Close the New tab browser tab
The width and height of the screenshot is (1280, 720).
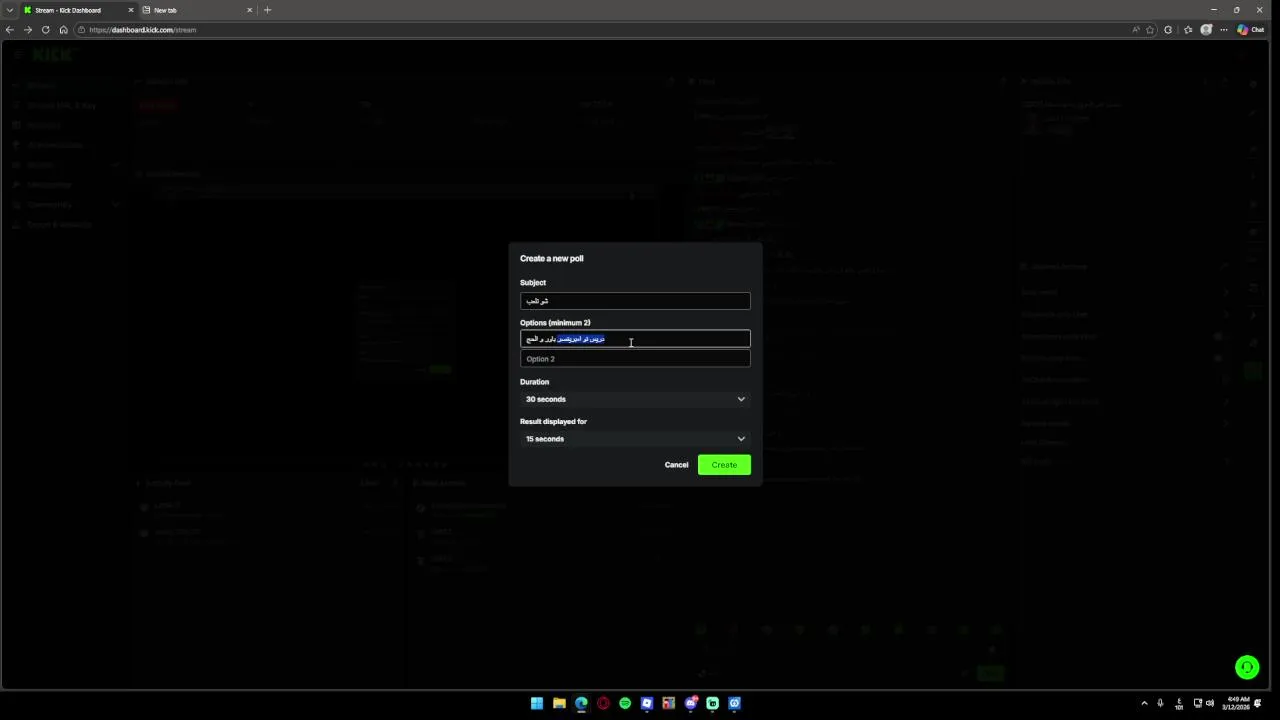tap(249, 10)
